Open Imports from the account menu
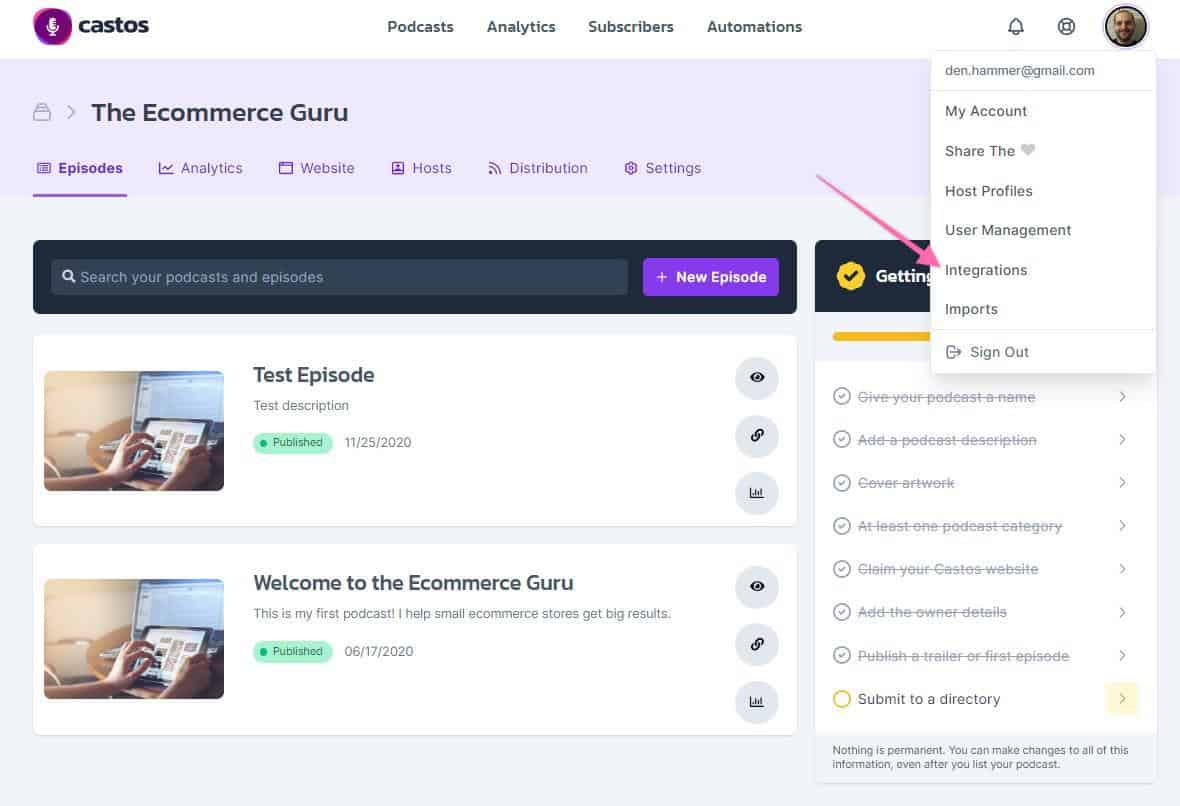Image resolution: width=1180 pixels, height=806 pixels. [x=971, y=309]
